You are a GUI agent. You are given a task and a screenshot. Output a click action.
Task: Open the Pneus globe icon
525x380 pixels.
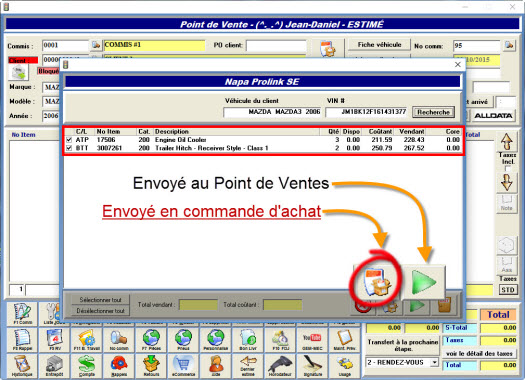(x=183, y=340)
